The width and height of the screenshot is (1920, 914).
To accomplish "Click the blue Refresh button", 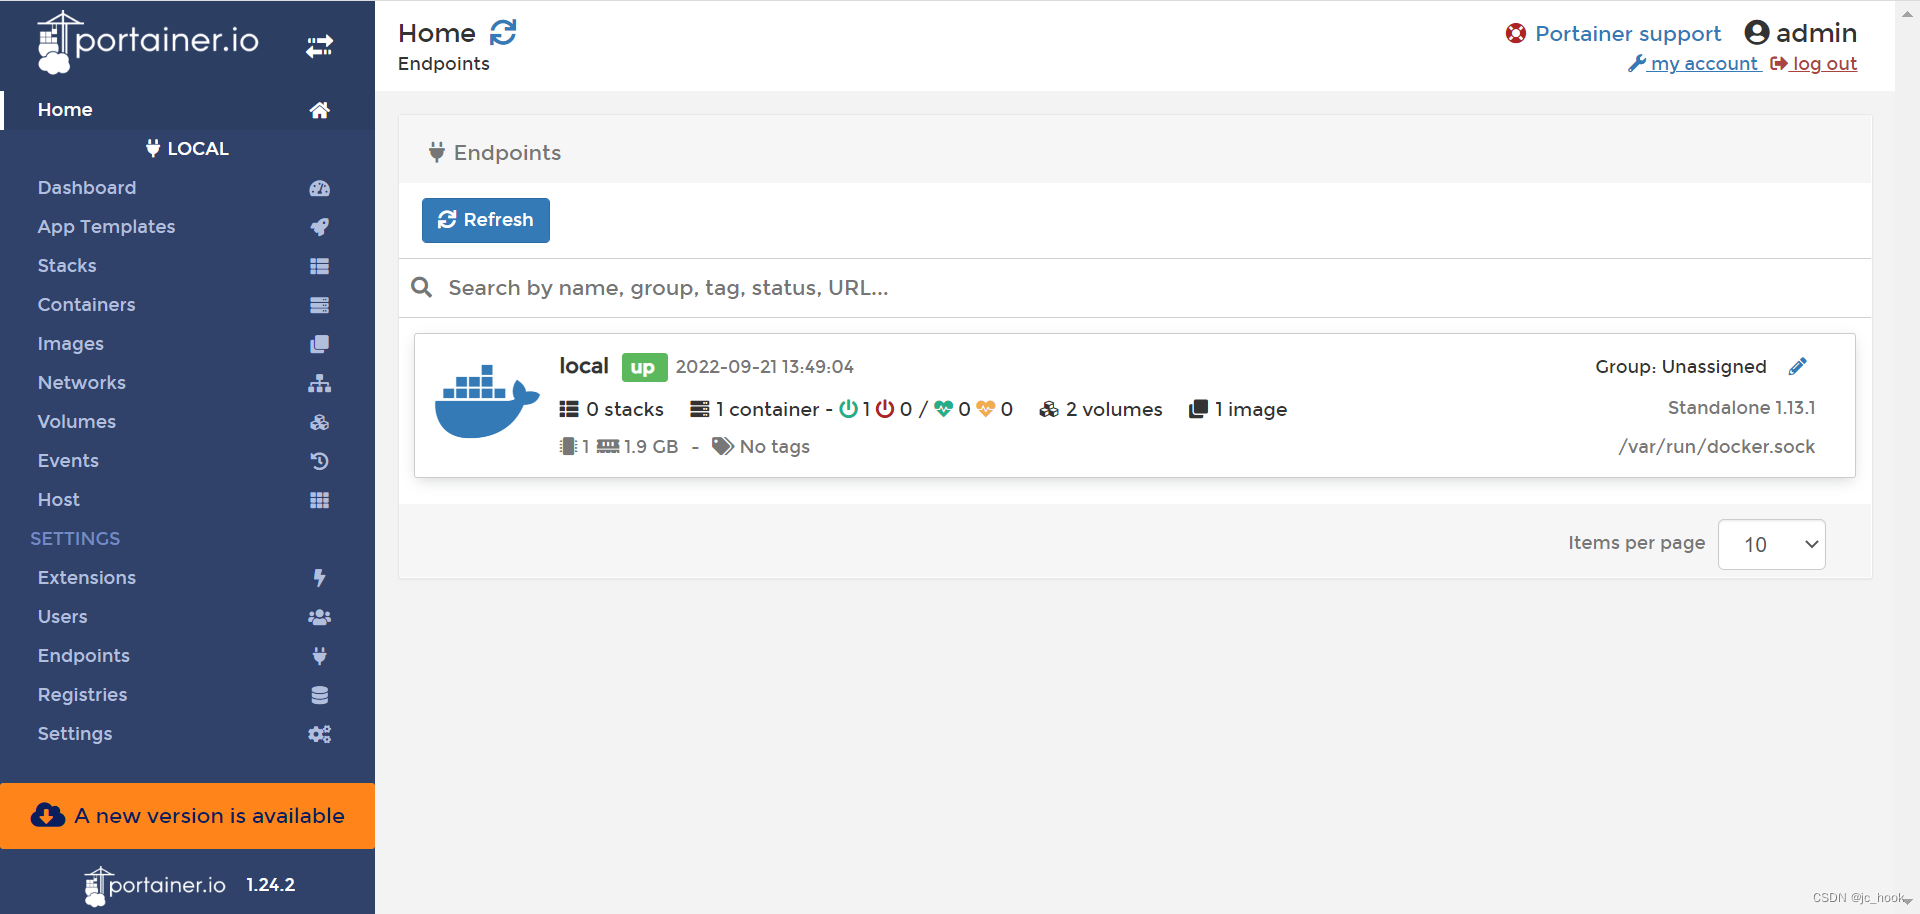I will click(x=486, y=220).
